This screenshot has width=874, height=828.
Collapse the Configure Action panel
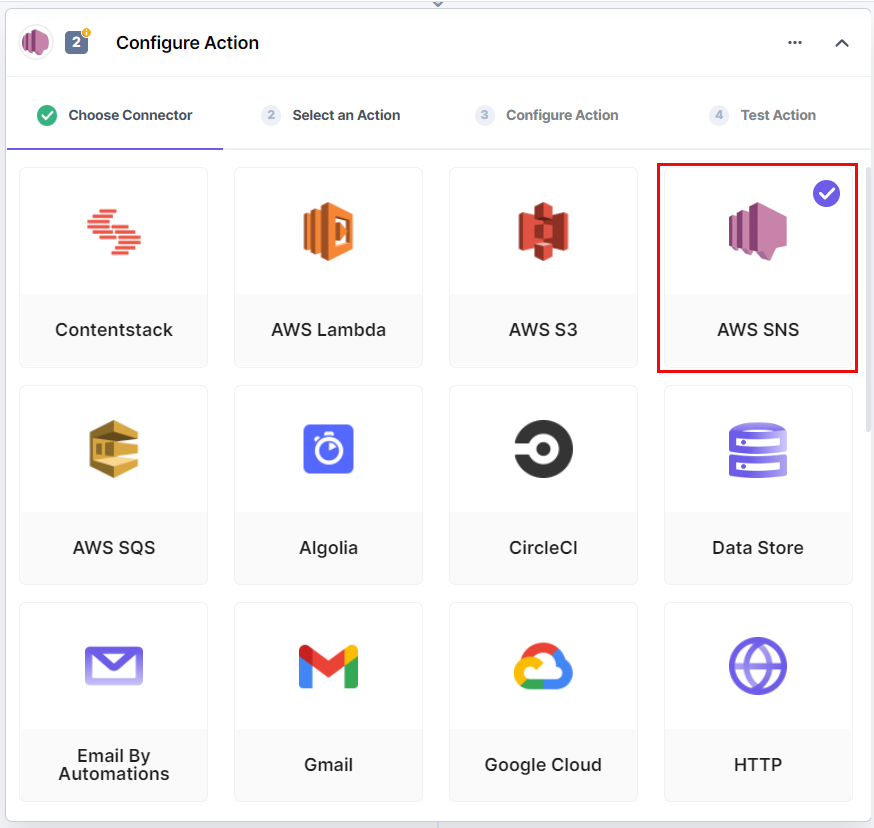(x=842, y=43)
